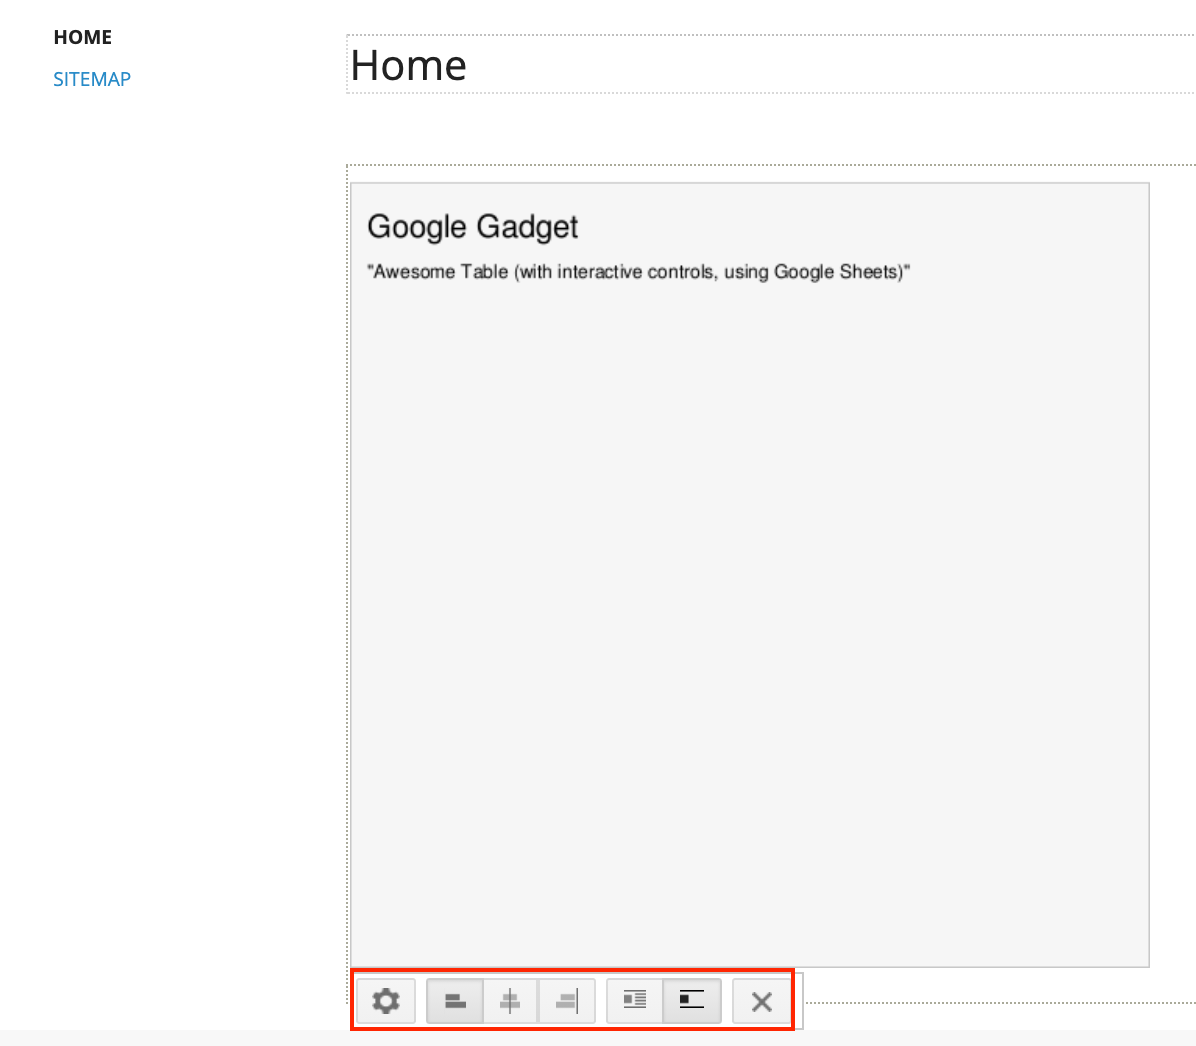This screenshot has height=1046, width=1196.
Task: Open the SITEMAP link
Action: (92, 79)
